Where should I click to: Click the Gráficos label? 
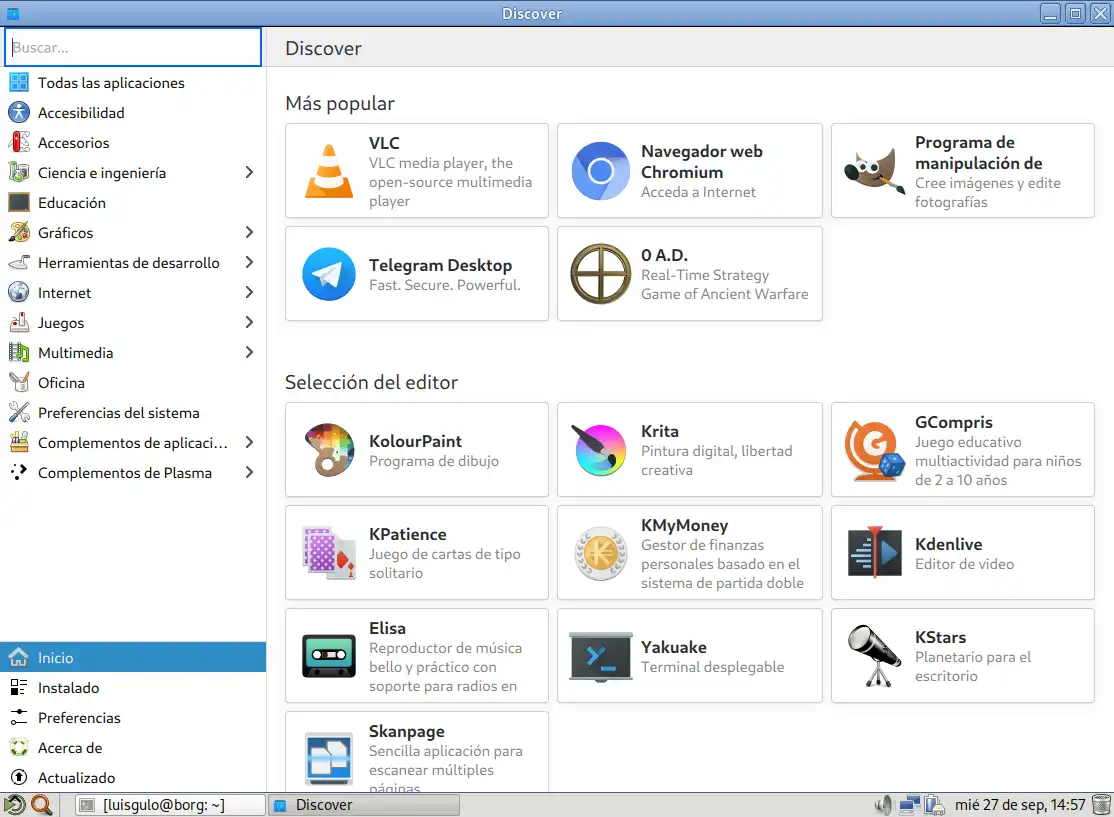[x=65, y=233]
